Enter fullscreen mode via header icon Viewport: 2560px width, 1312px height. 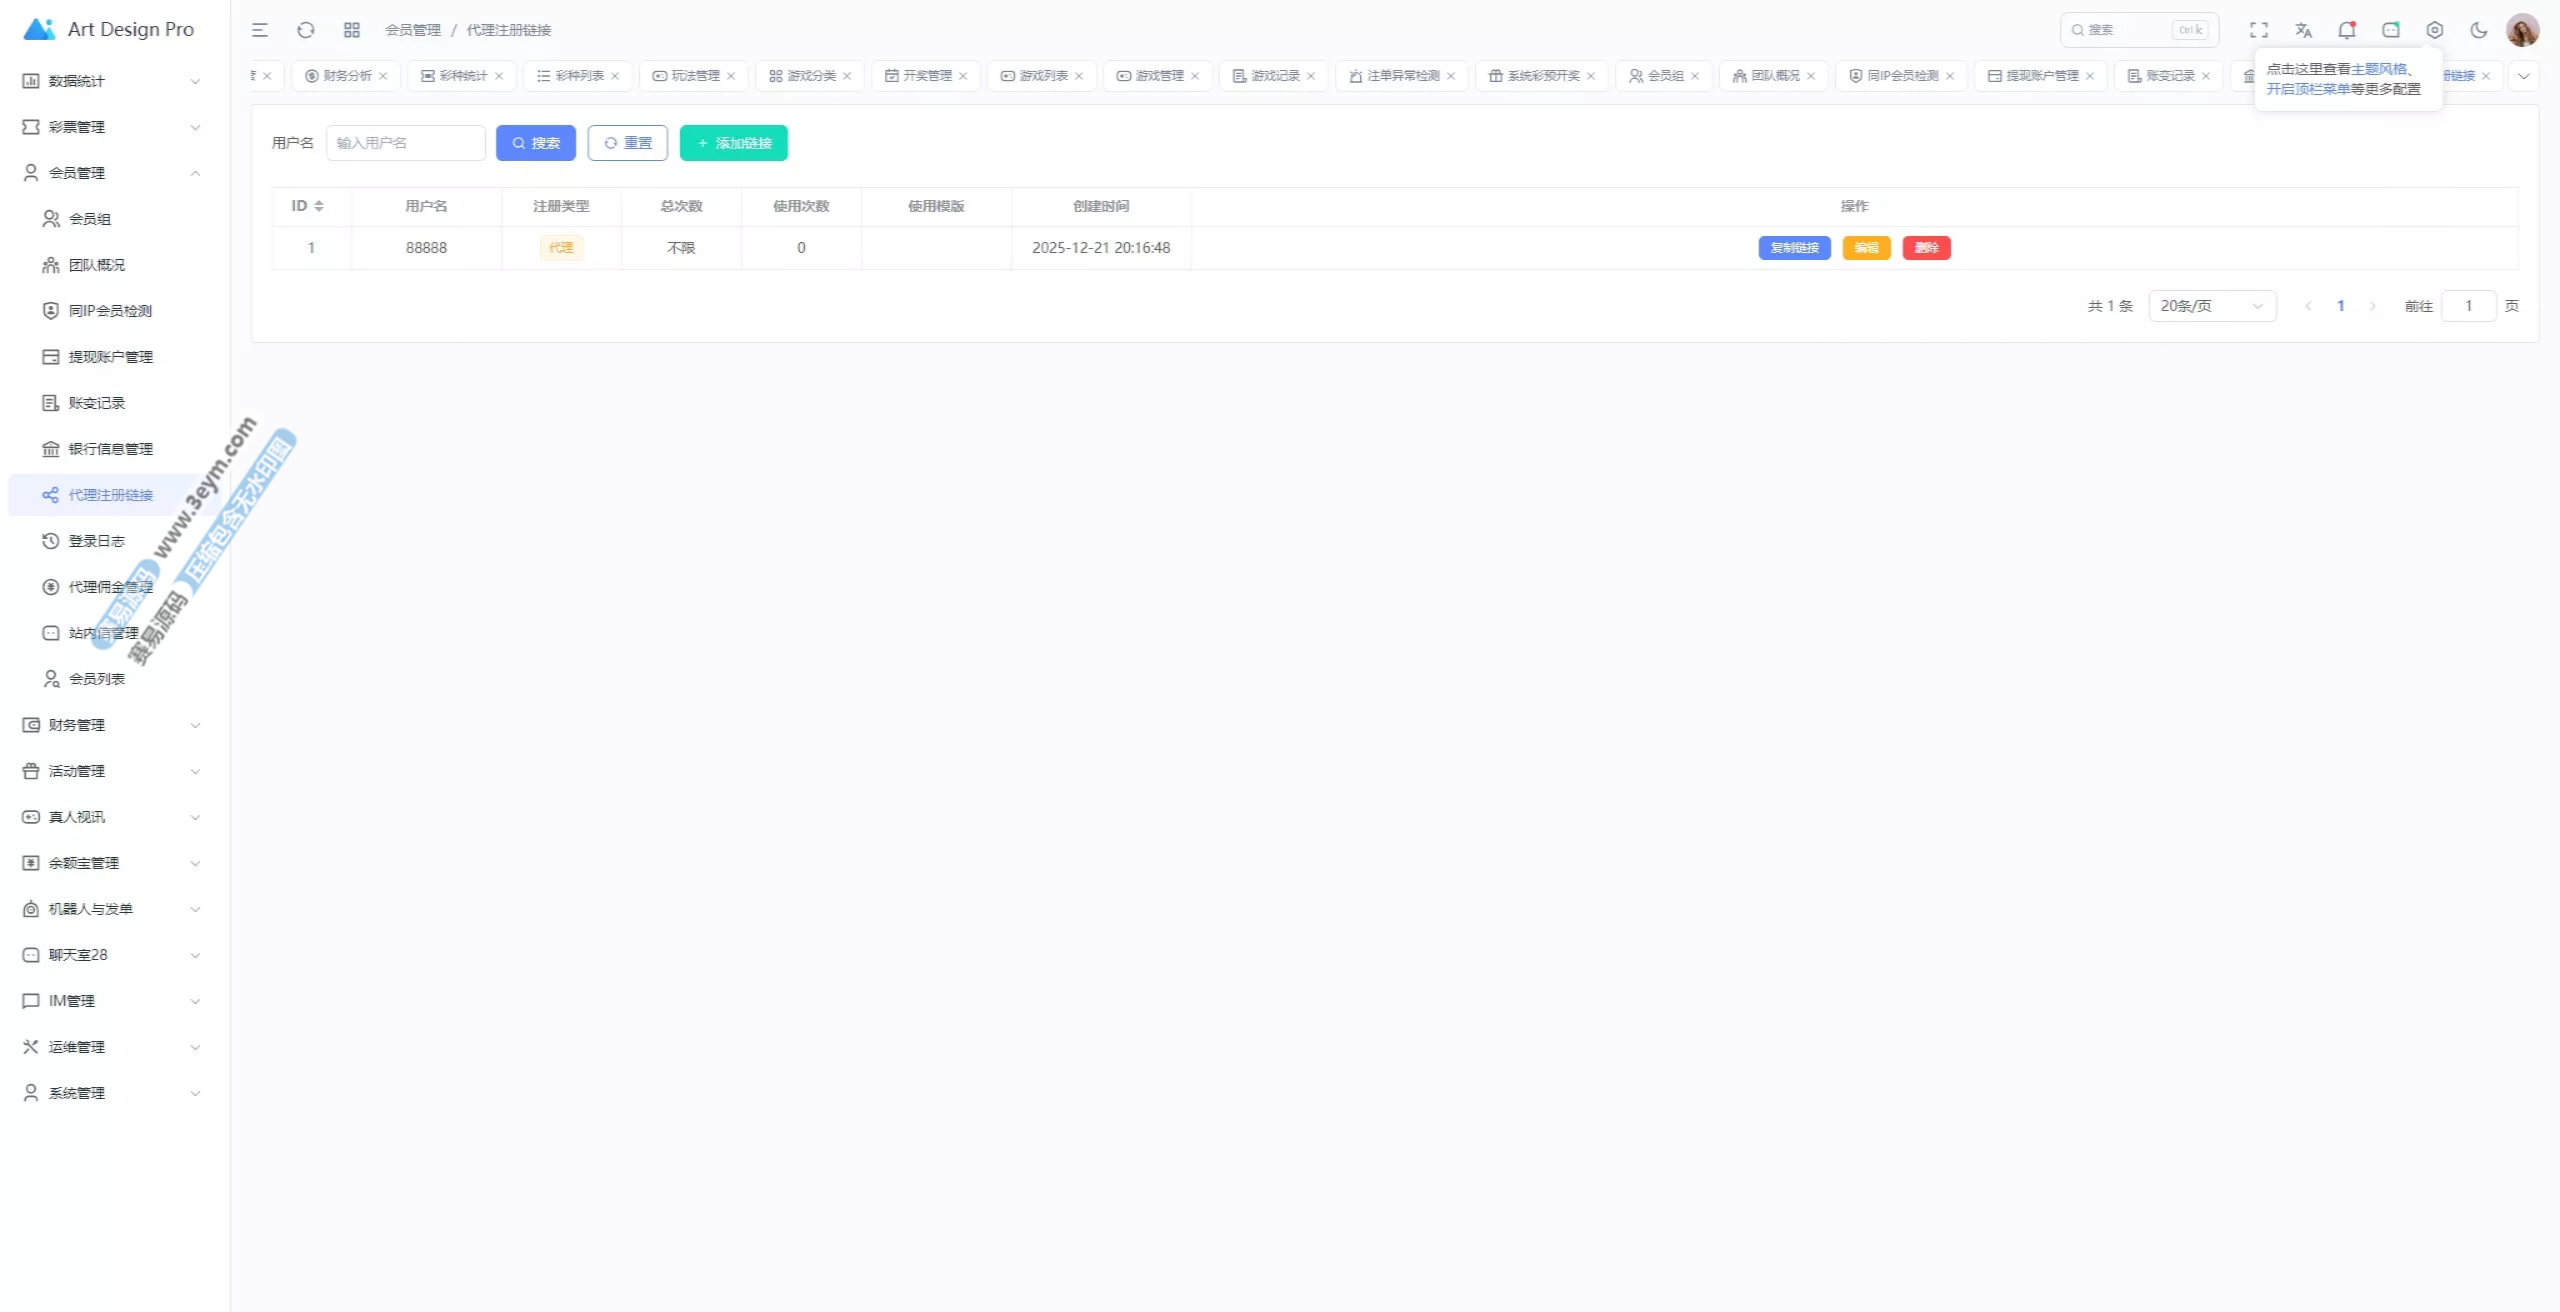(x=2259, y=30)
